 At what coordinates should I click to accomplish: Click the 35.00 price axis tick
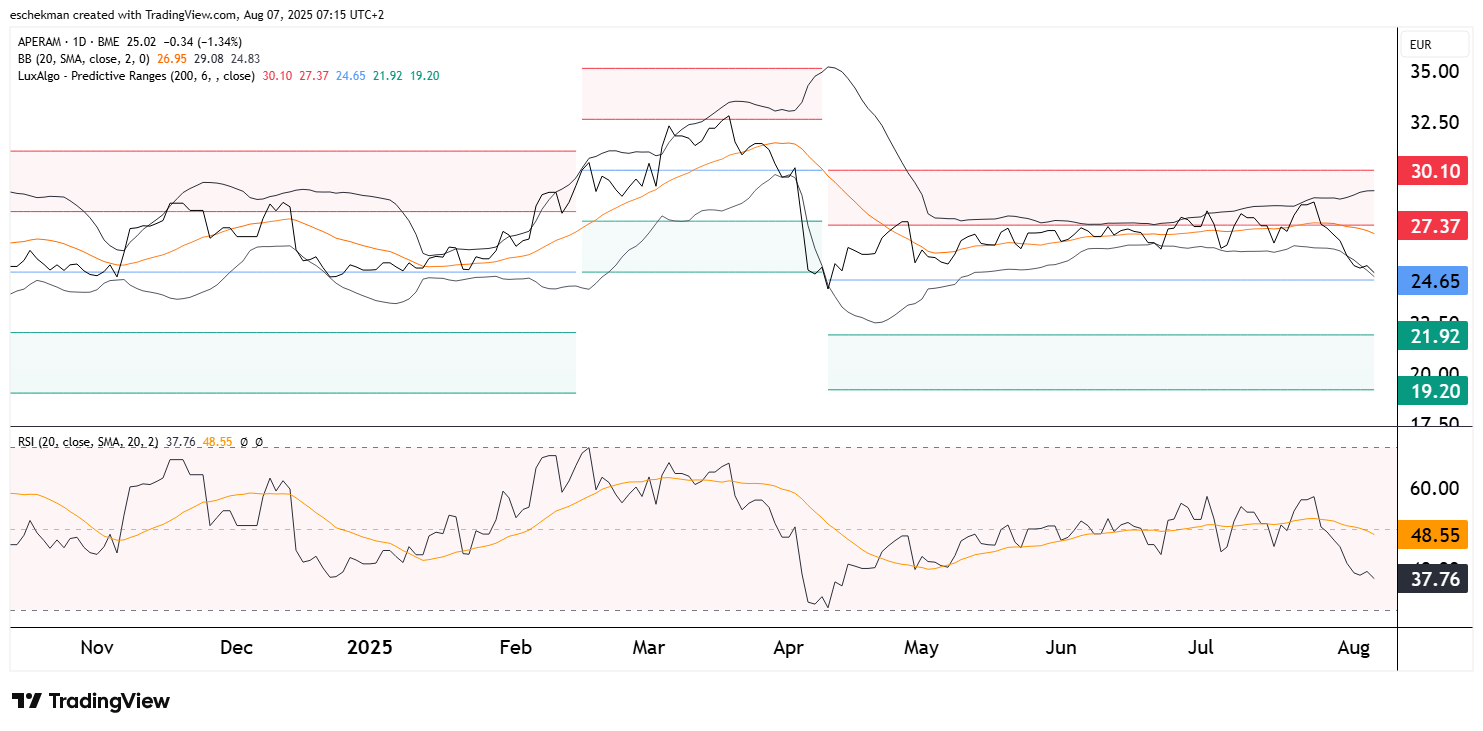click(1433, 72)
